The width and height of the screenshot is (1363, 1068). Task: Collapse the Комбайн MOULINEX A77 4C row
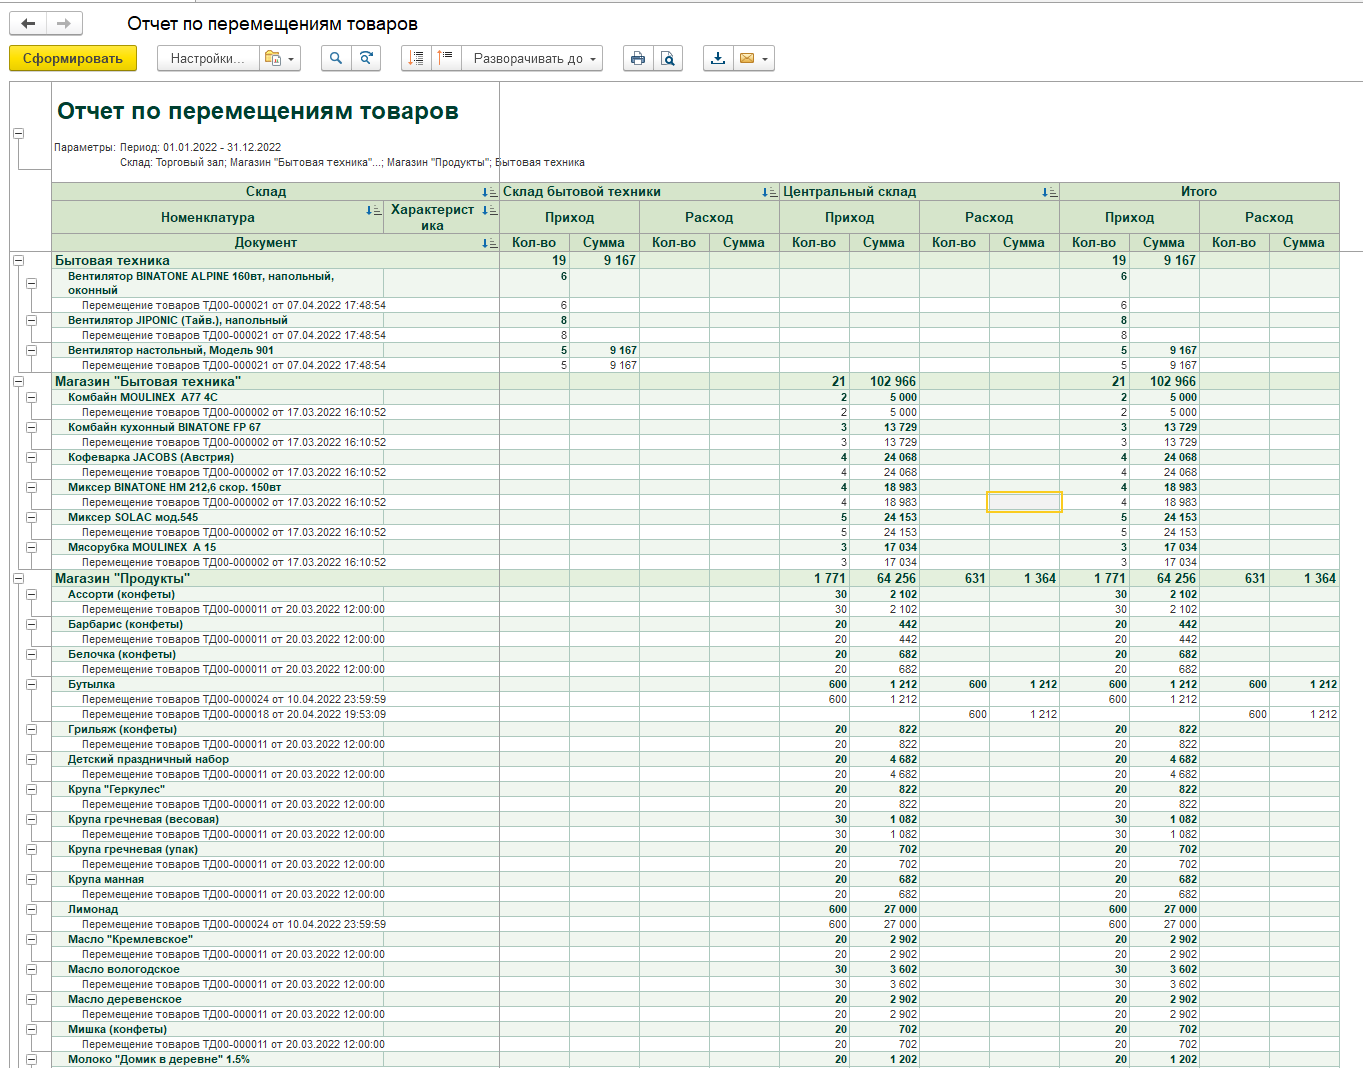(x=31, y=397)
